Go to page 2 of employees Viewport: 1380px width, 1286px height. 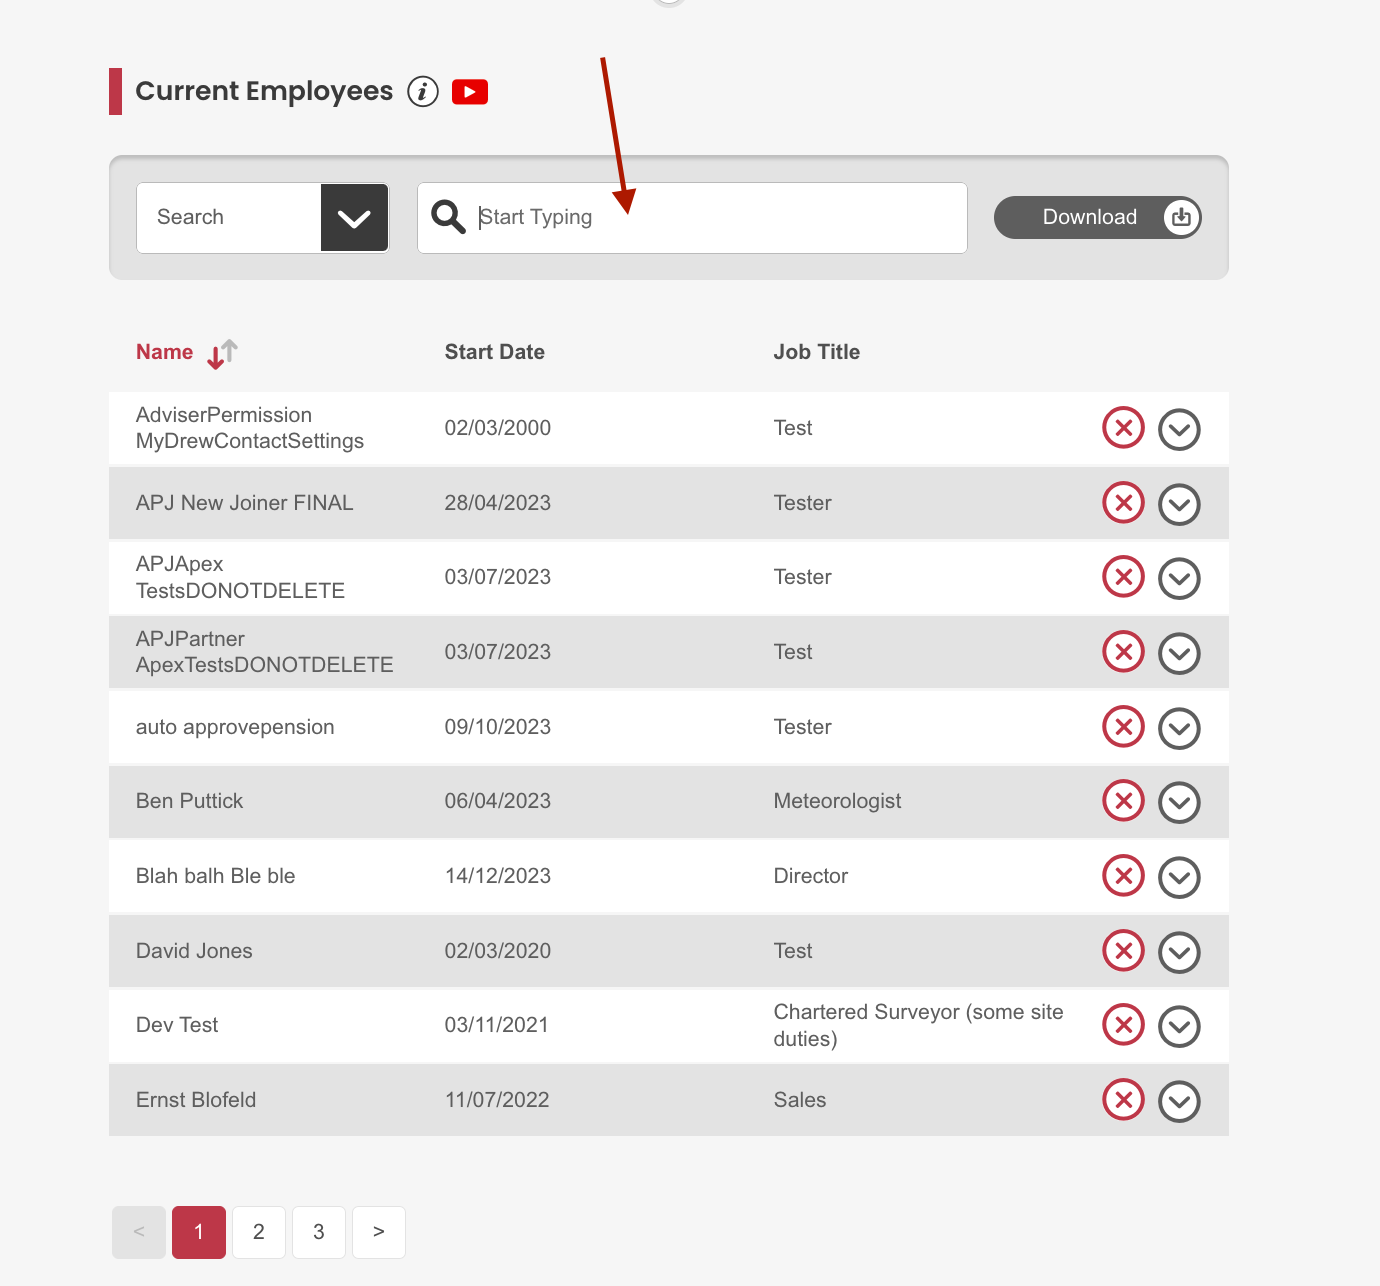coord(259,1232)
